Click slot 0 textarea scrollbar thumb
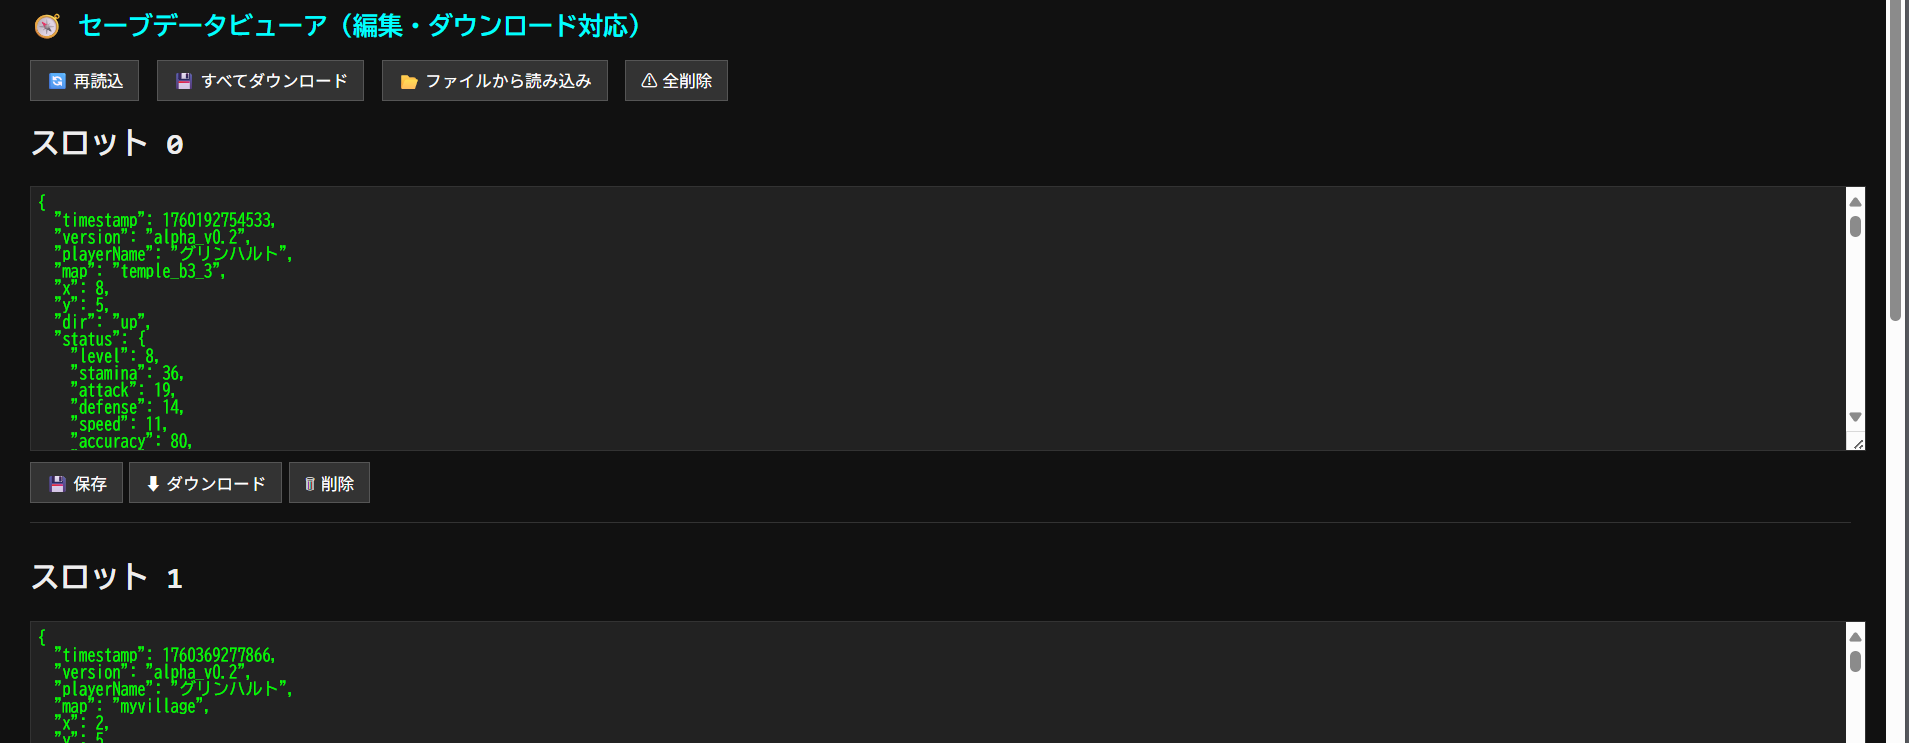 point(1855,227)
